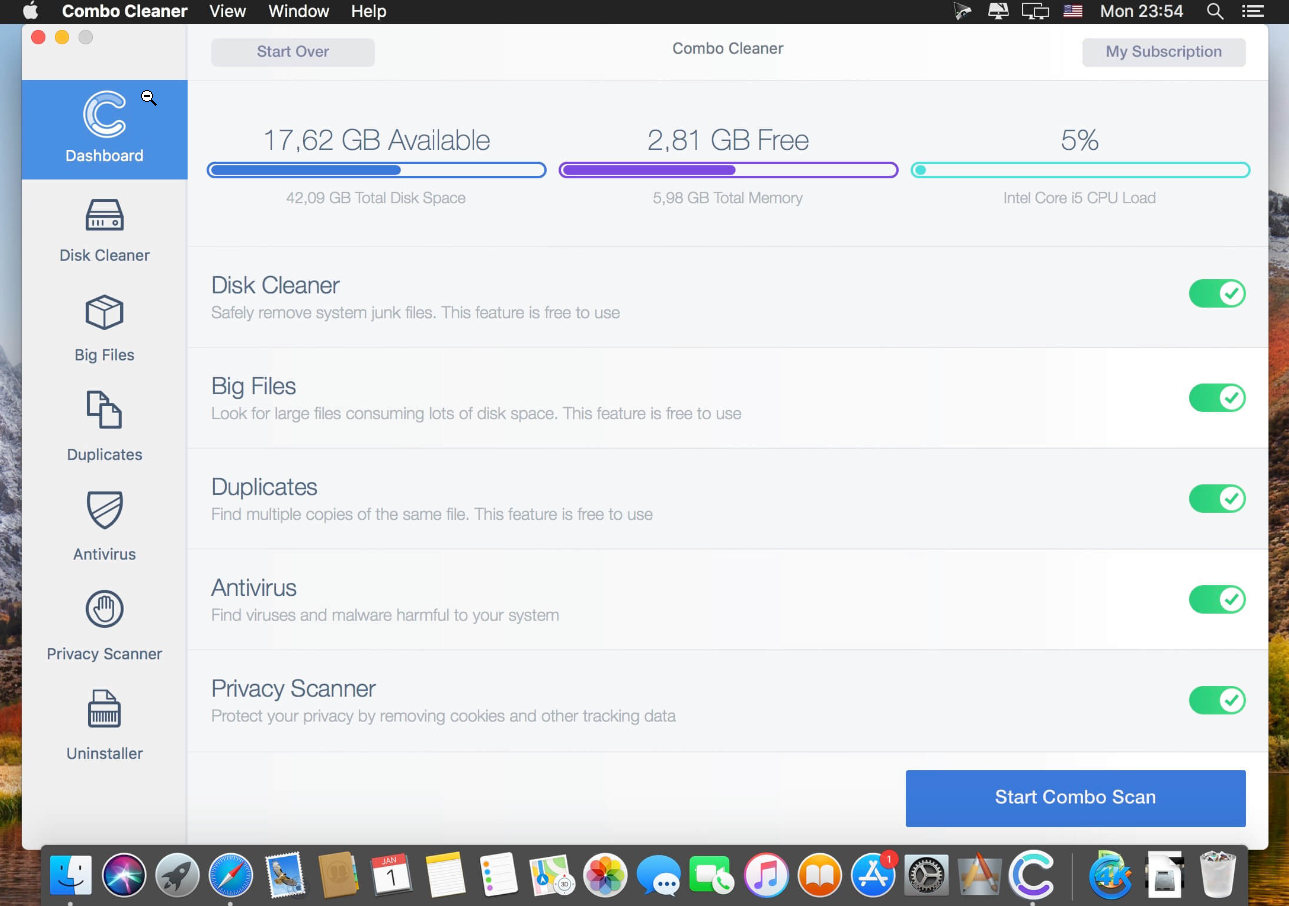Image resolution: width=1289 pixels, height=906 pixels.
Task: Open the Mail stamp icon in Dock
Action: click(x=285, y=876)
